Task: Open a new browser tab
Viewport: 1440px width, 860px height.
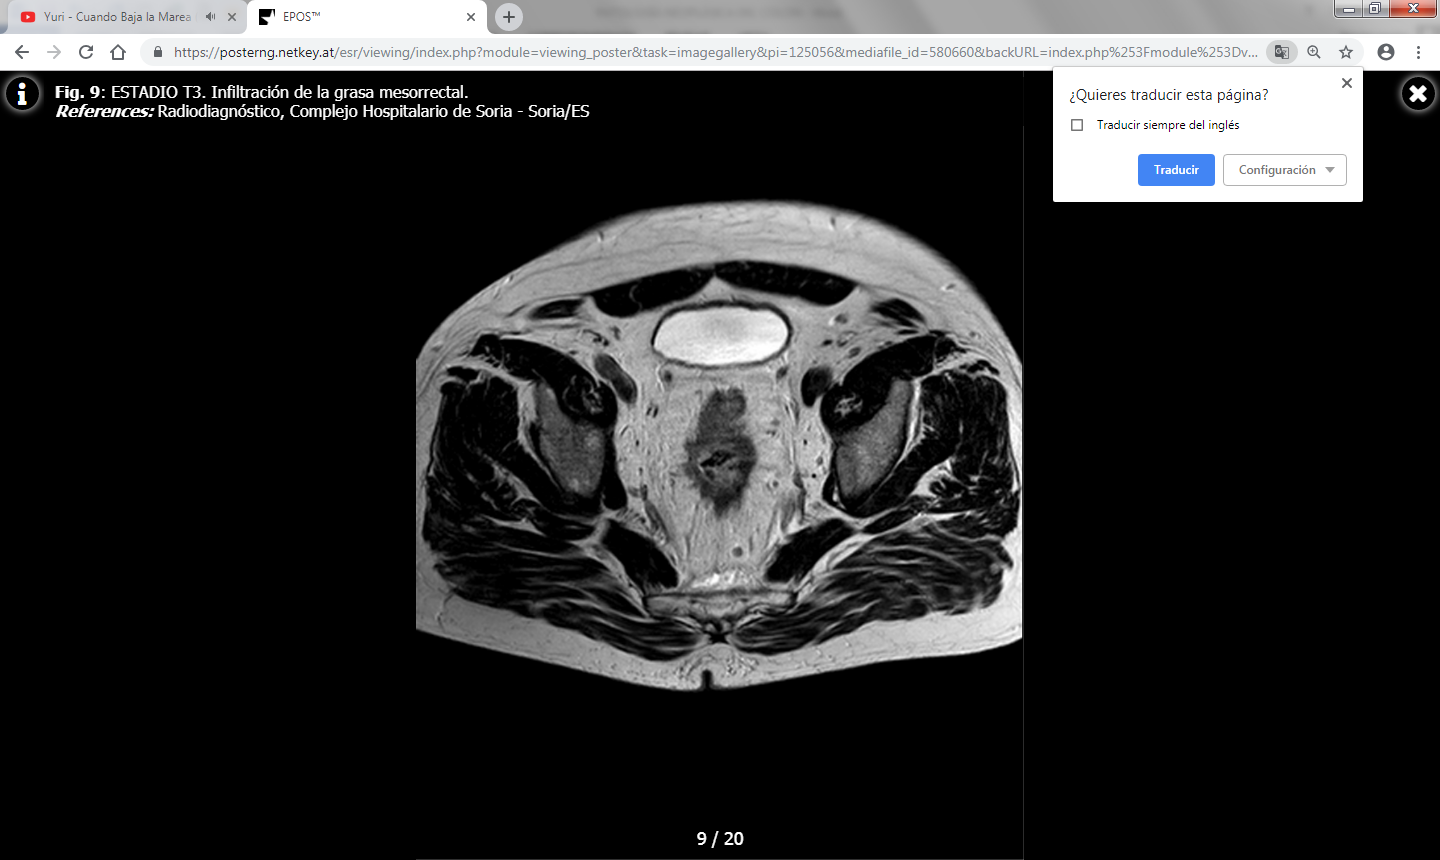Action: click(509, 17)
